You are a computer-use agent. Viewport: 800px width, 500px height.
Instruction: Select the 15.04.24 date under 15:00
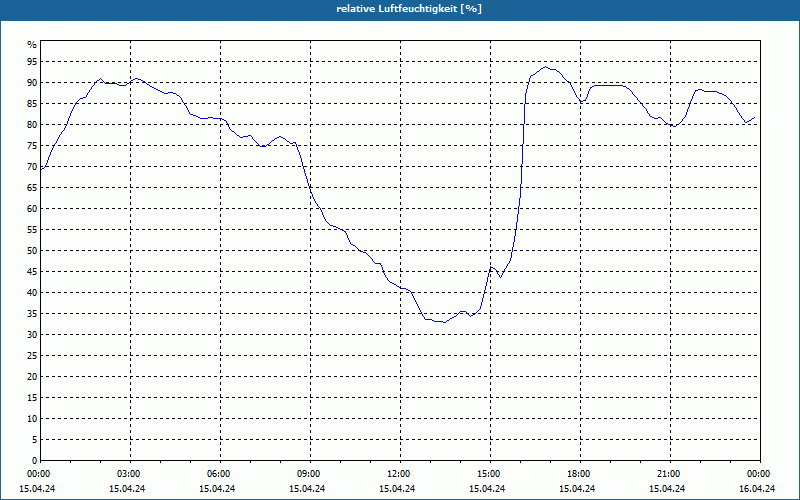click(487, 489)
